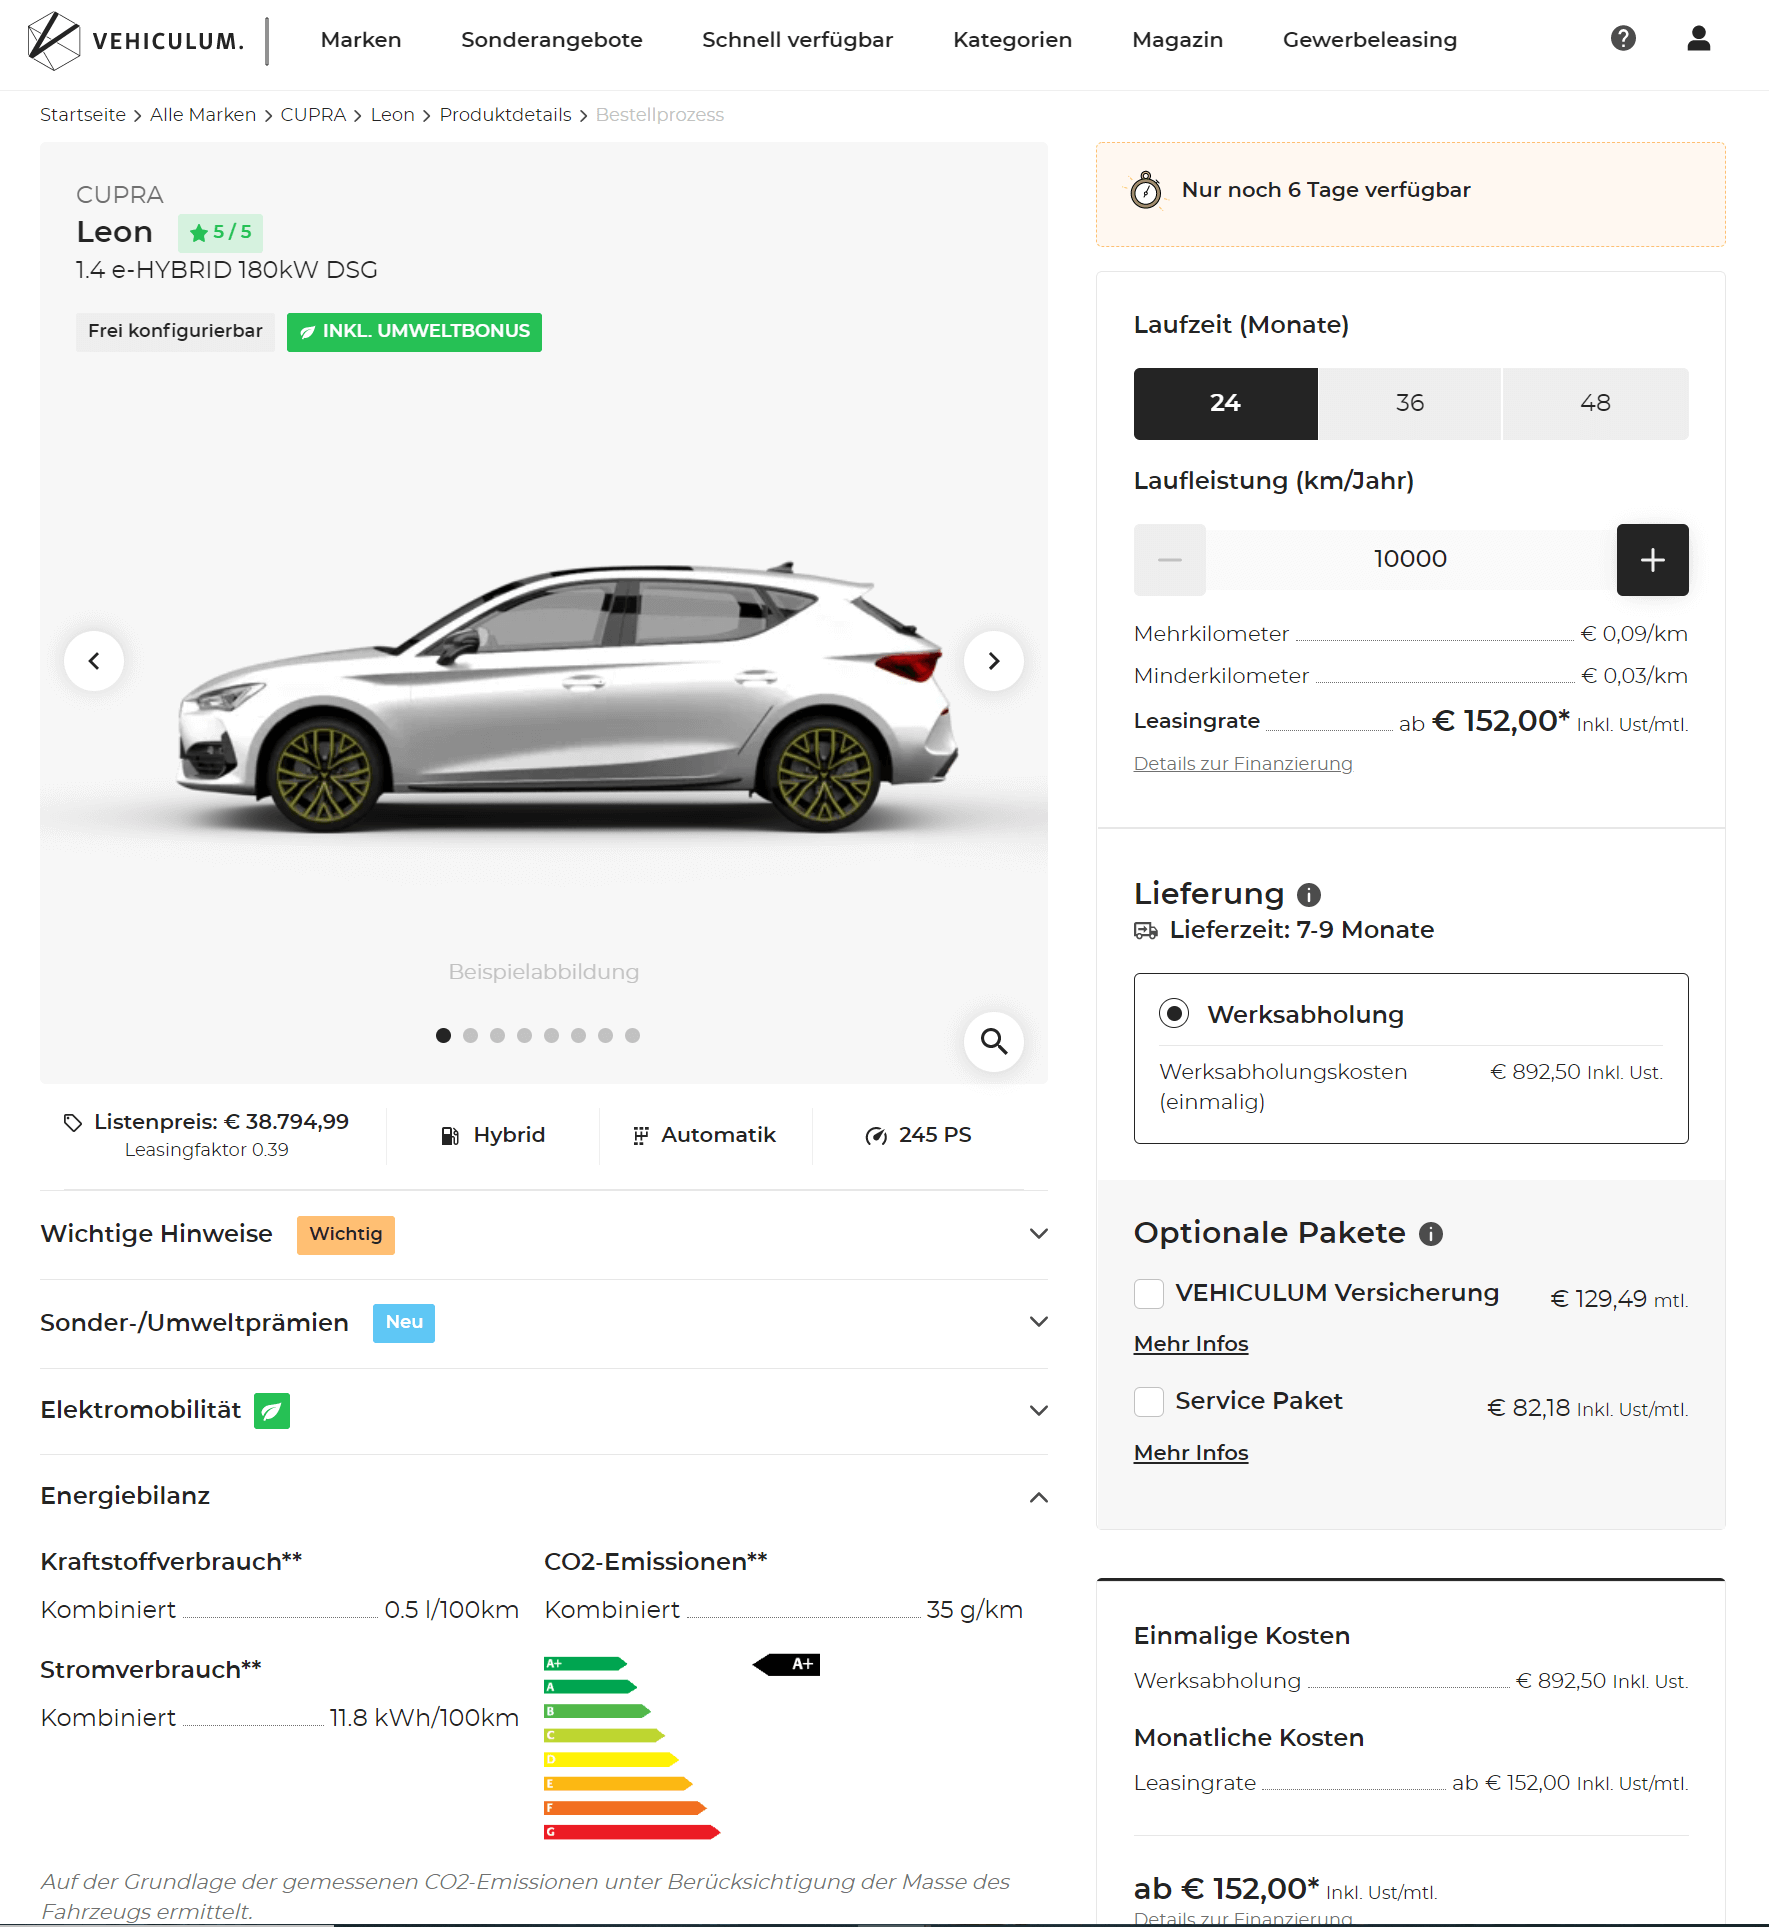This screenshot has height=1927, width=1769.
Task: Collapse the Energiebilanz section
Action: coord(1038,1497)
